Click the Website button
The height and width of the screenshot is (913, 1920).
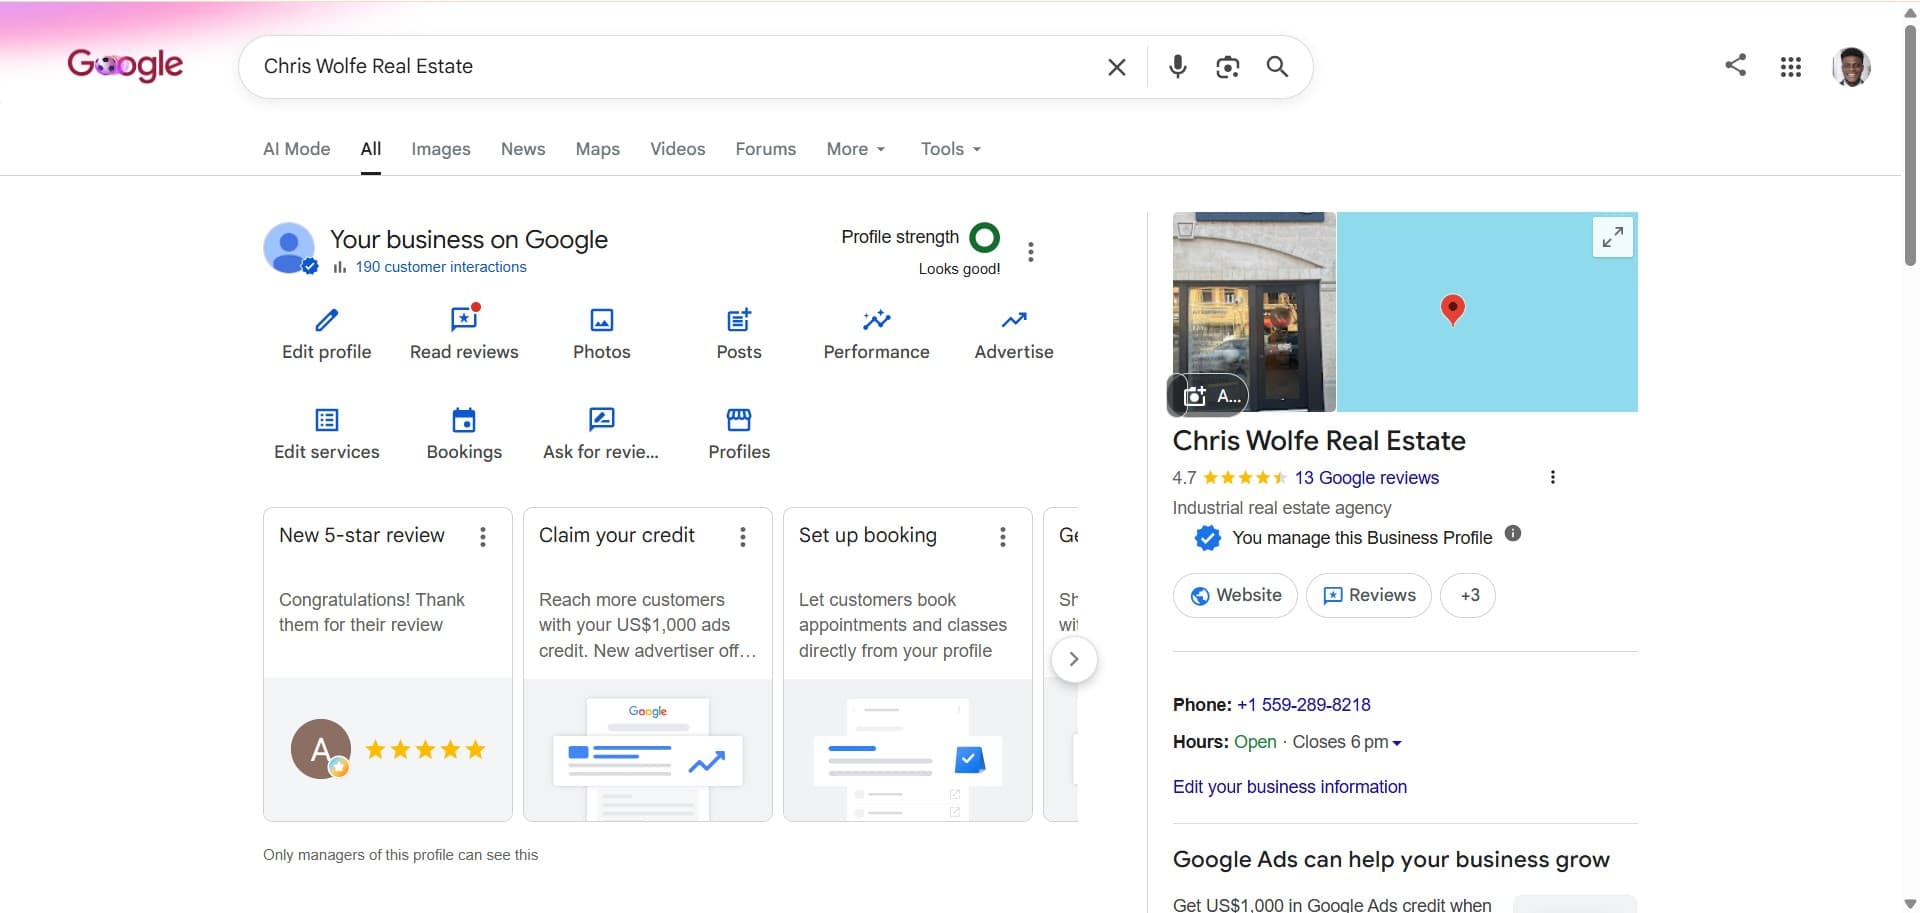click(x=1235, y=595)
